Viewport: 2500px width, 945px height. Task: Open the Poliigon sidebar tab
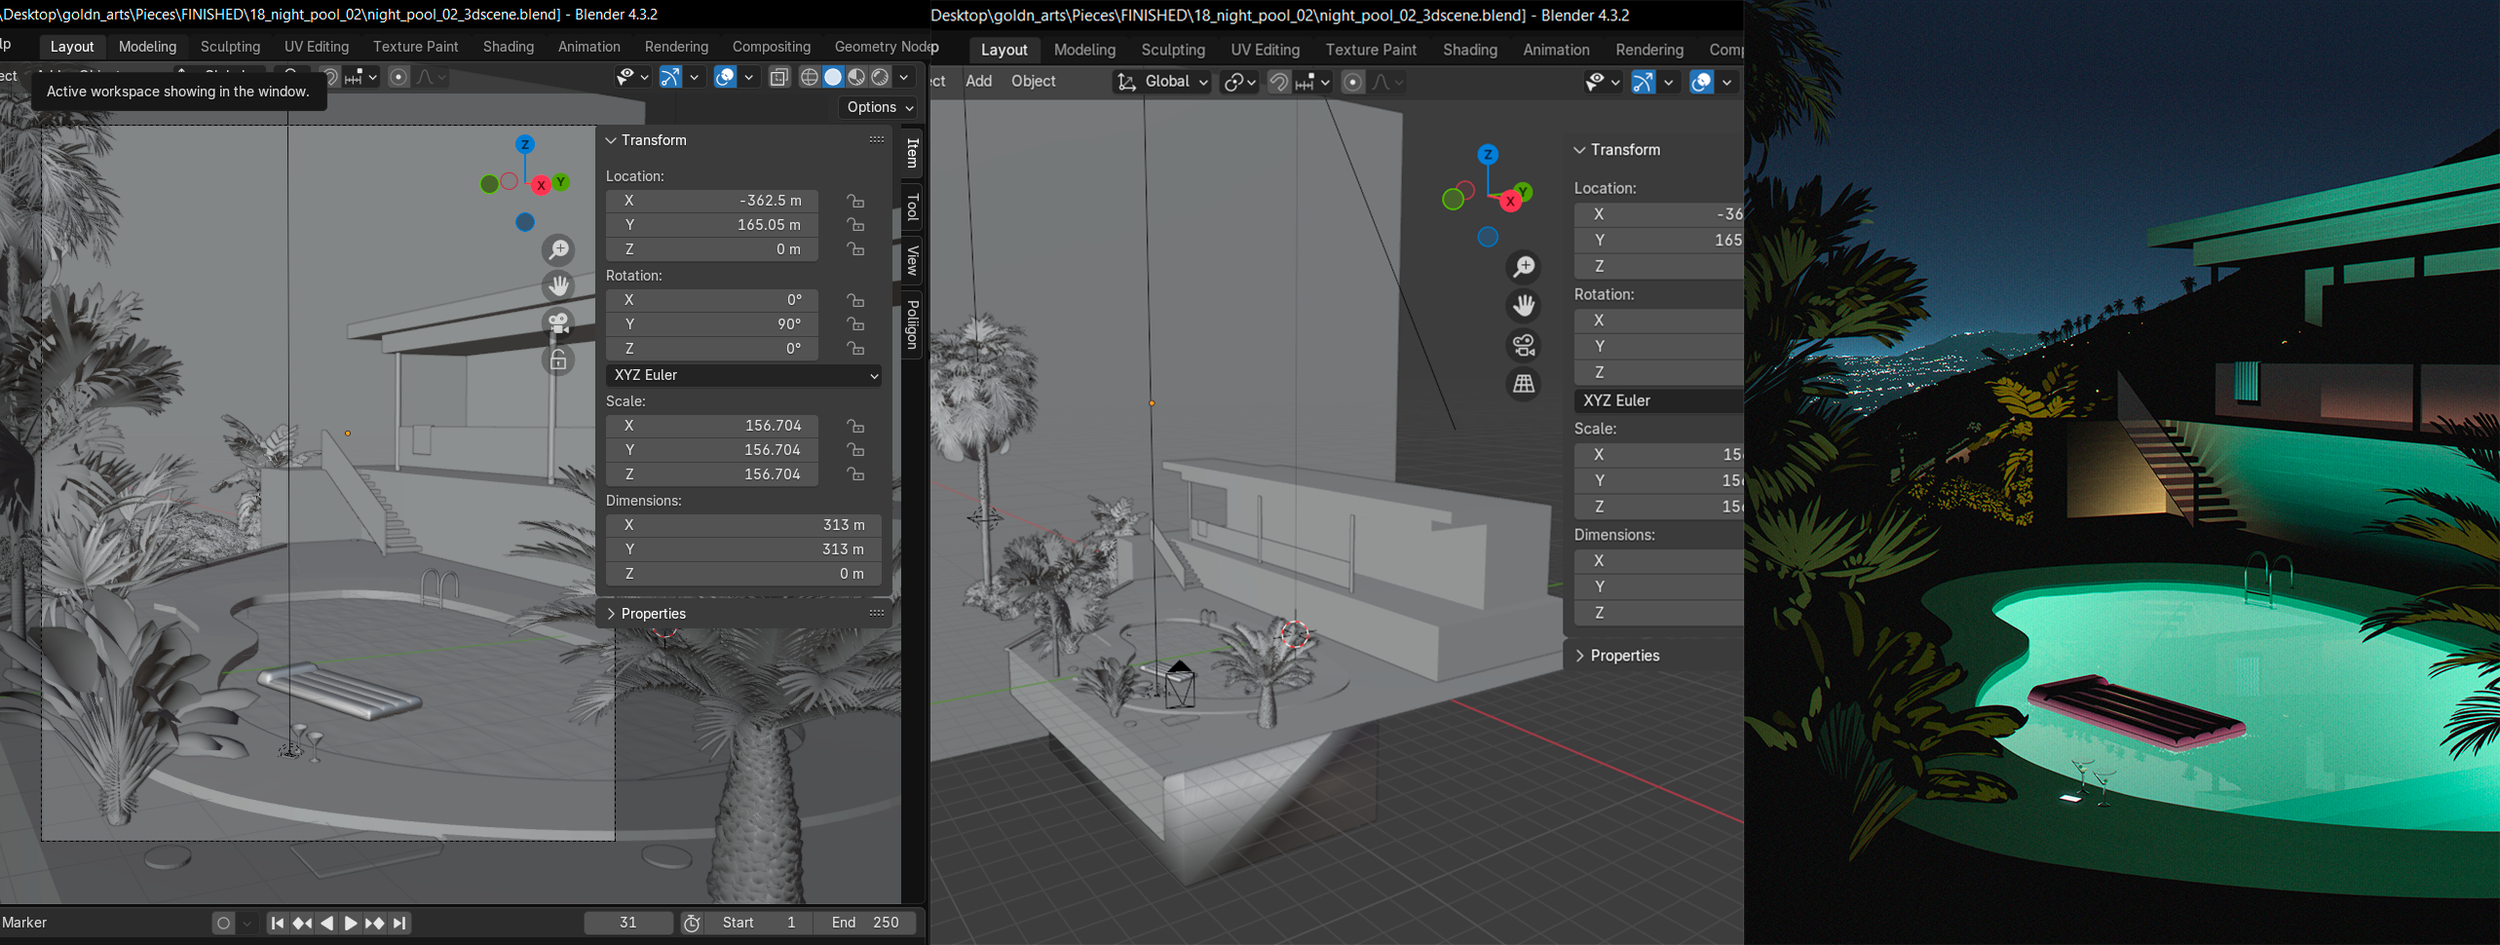(x=912, y=324)
